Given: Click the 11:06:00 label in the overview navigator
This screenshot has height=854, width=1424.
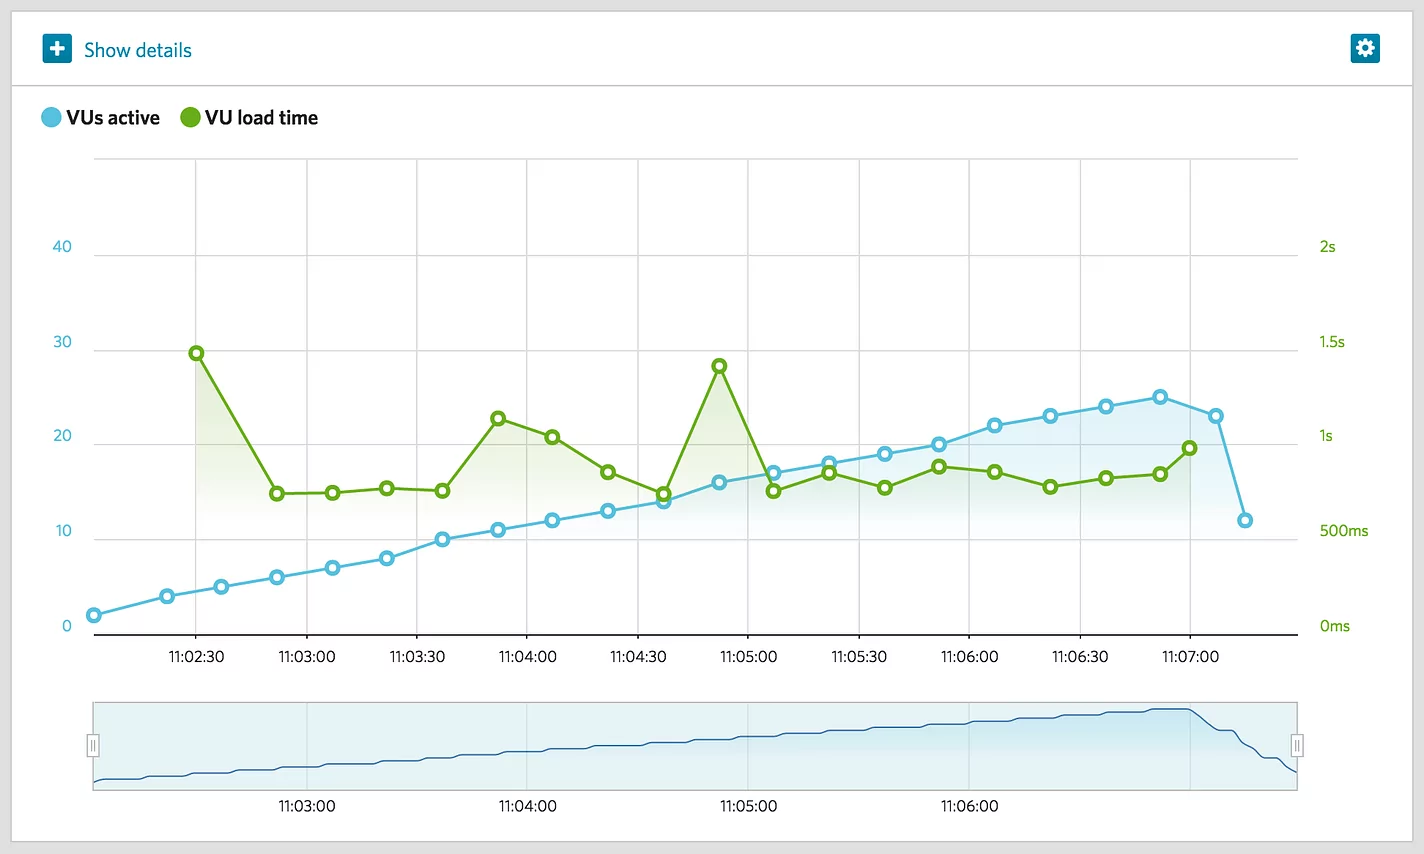Looking at the screenshot, I should click(x=969, y=806).
